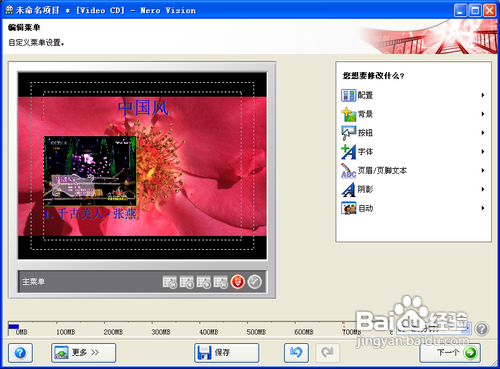Expand the 背景 submenu arrow

483,114
